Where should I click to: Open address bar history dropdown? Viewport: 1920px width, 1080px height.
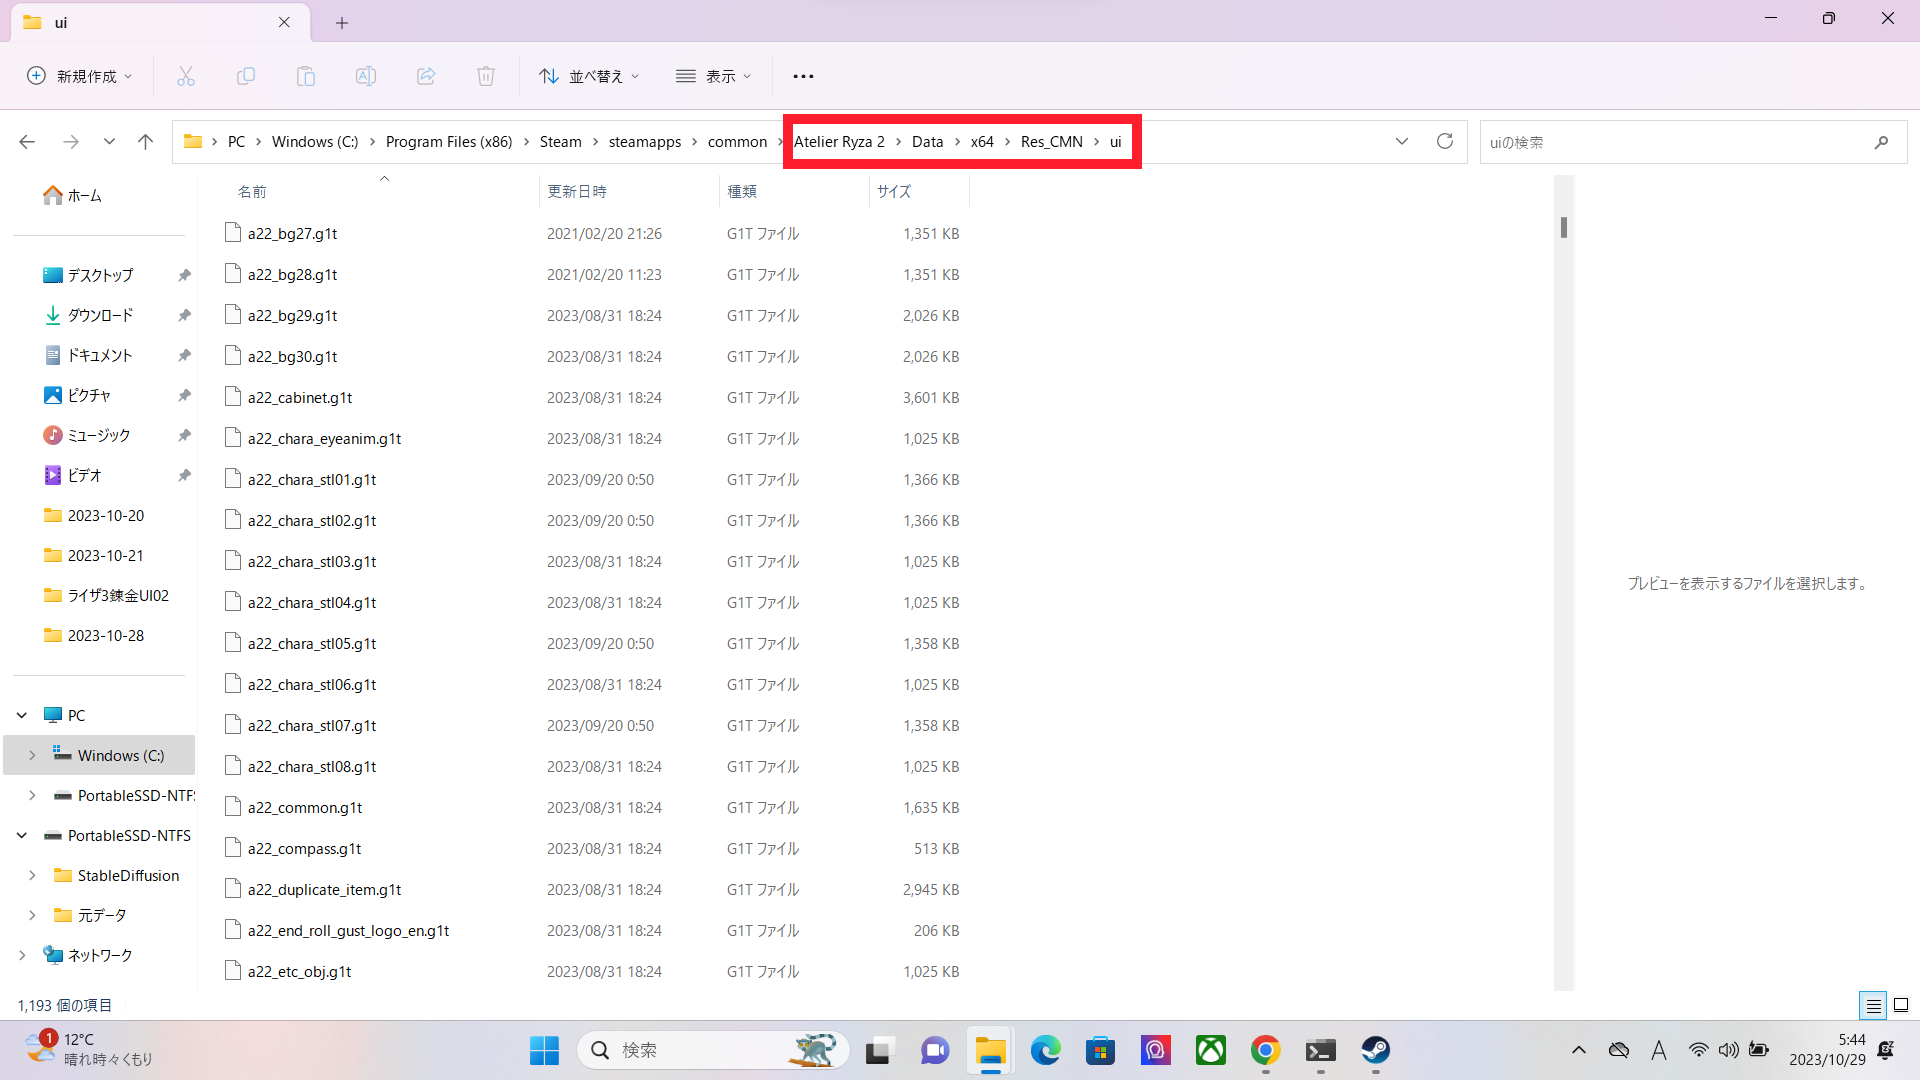coord(1402,142)
